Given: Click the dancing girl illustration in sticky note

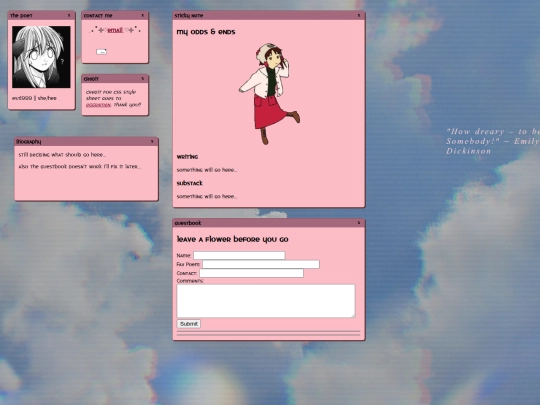Looking at the screenshot, I should click(x=269, y=94).
